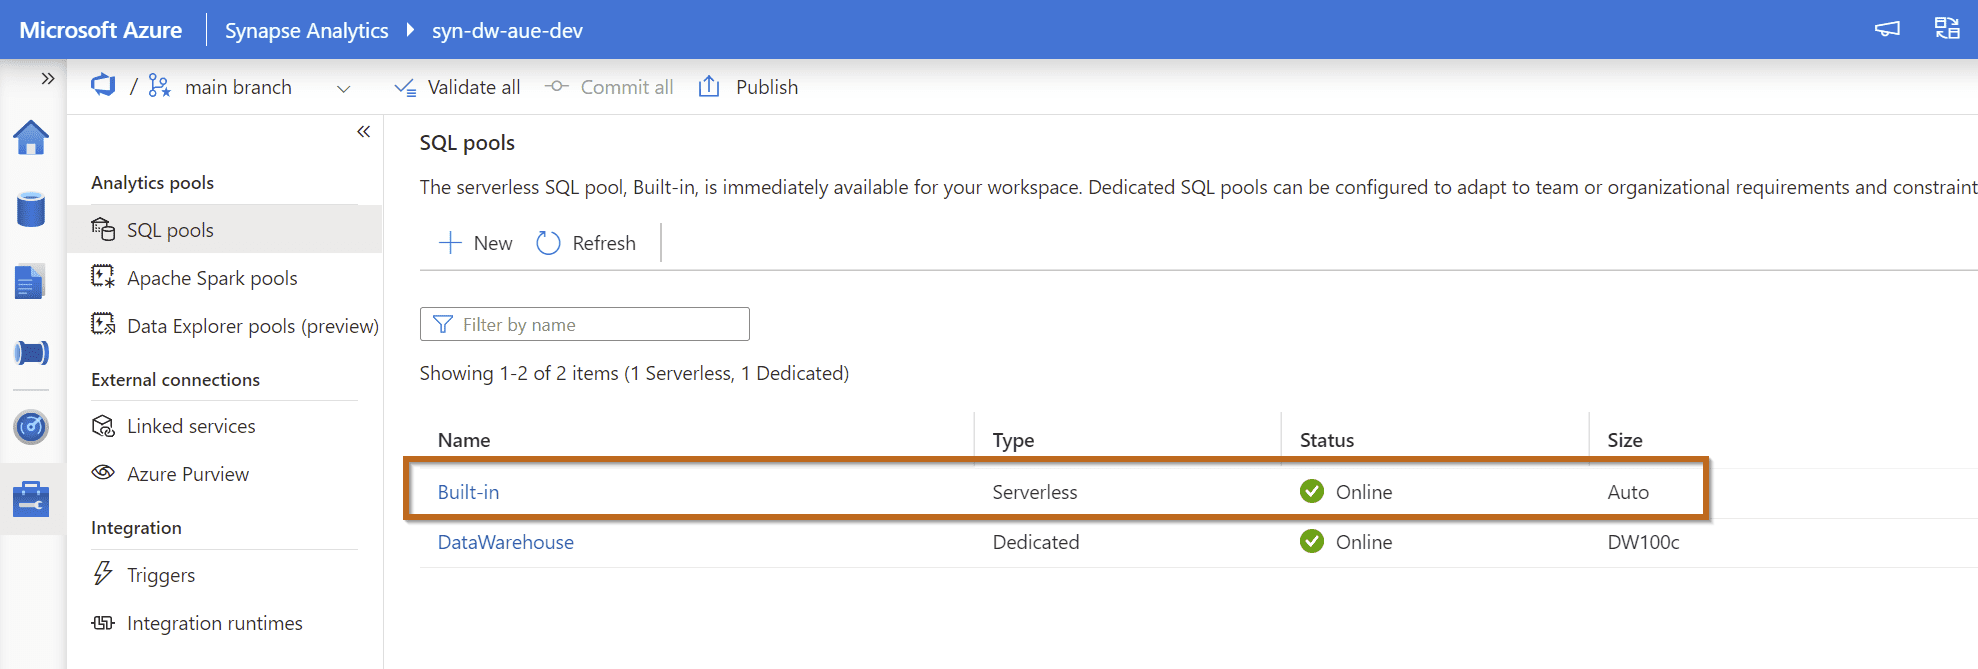Open the DataWarehouse SQL pool link
Viewport: 1978px width, 669px height.
506,542
